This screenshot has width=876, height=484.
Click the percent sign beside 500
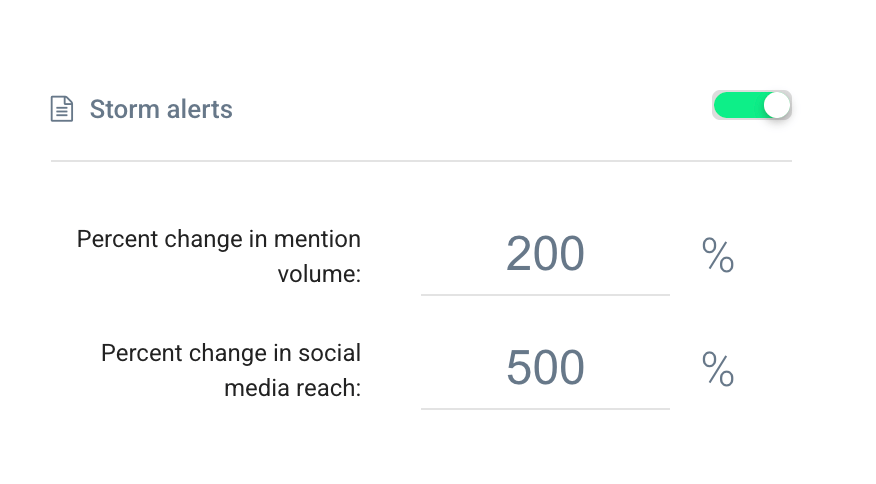pos(718,369)
